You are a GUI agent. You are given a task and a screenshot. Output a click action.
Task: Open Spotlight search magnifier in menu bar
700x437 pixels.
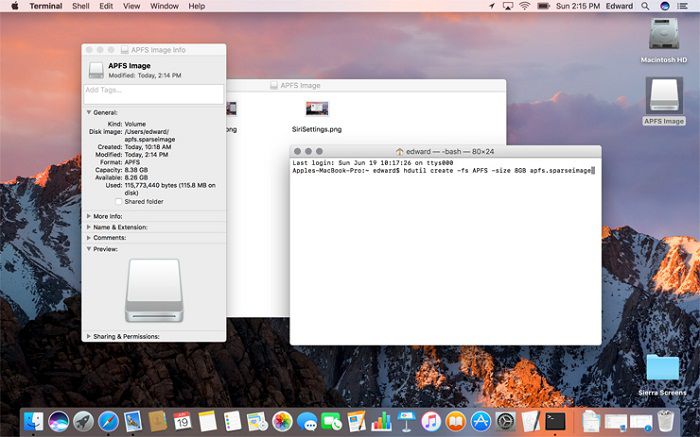pos(645,6)
